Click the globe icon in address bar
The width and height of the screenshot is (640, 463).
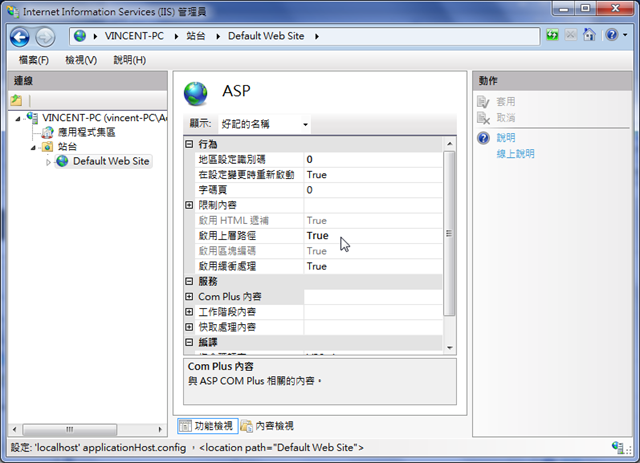[x=80, y=36]
